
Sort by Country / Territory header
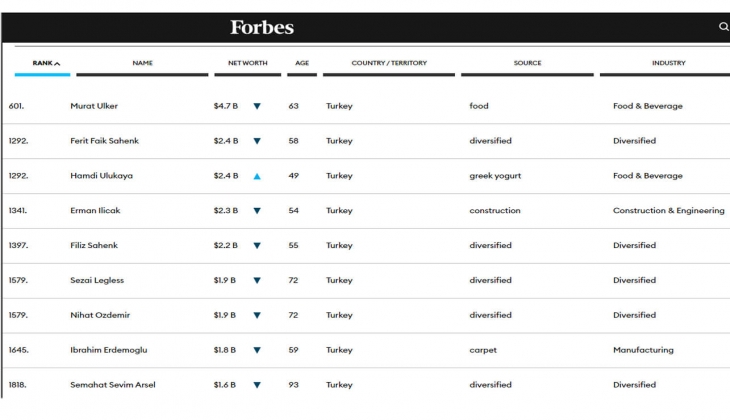point(389,63)
